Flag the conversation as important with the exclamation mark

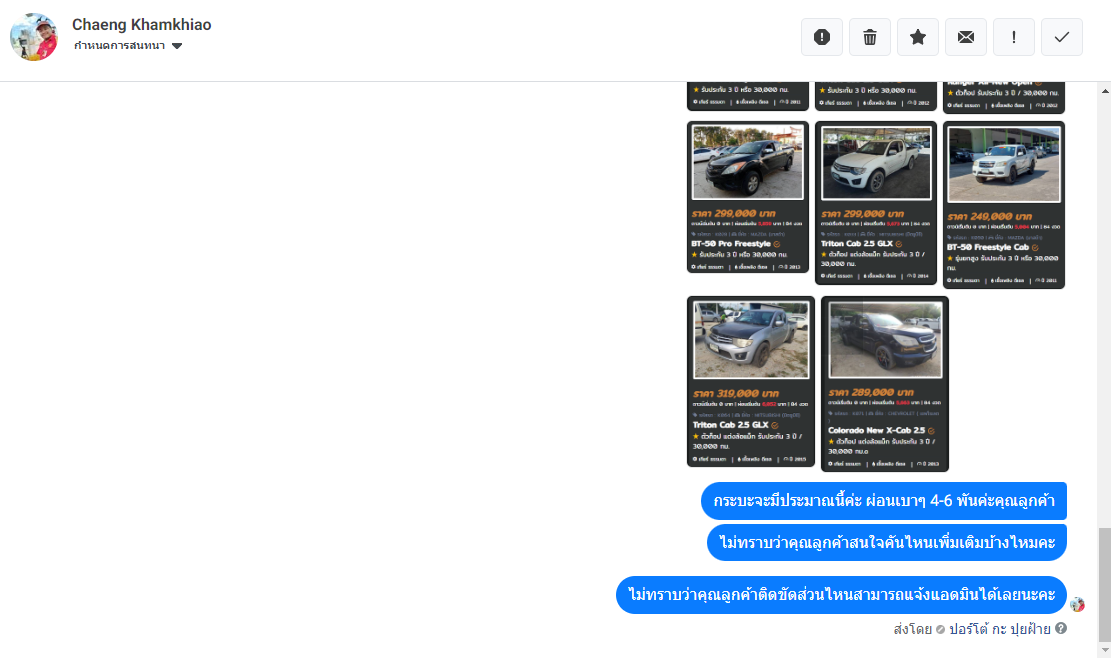[x=1014, y=37]
